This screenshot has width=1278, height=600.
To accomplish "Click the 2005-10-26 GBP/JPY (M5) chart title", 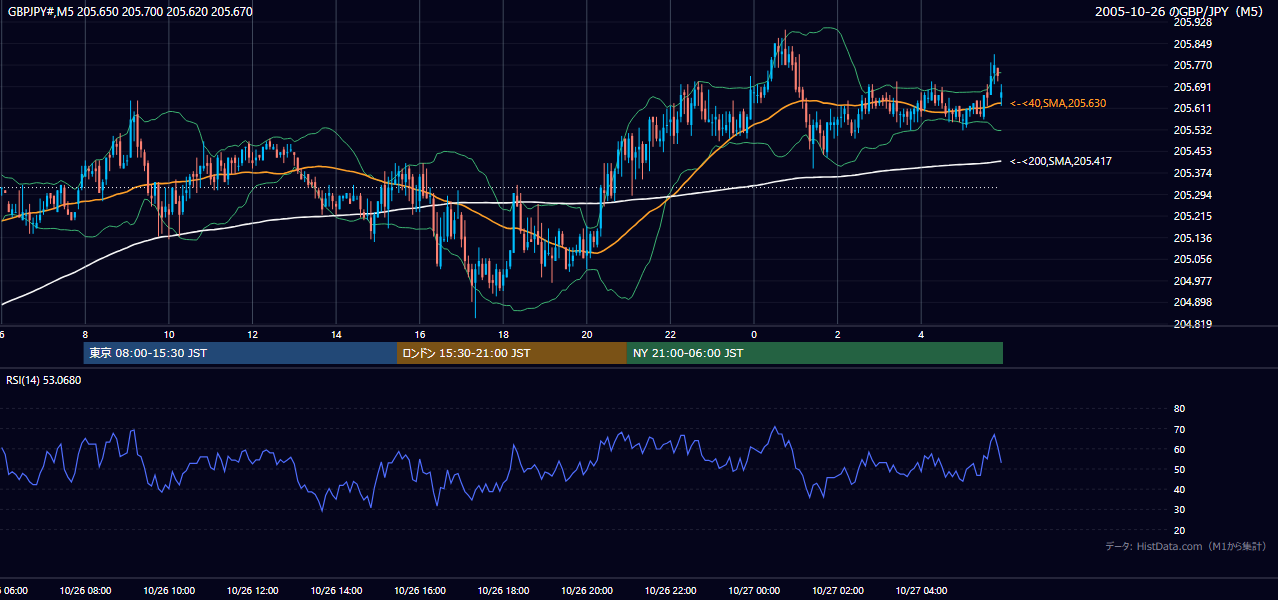I will [x=1180, y=11].
